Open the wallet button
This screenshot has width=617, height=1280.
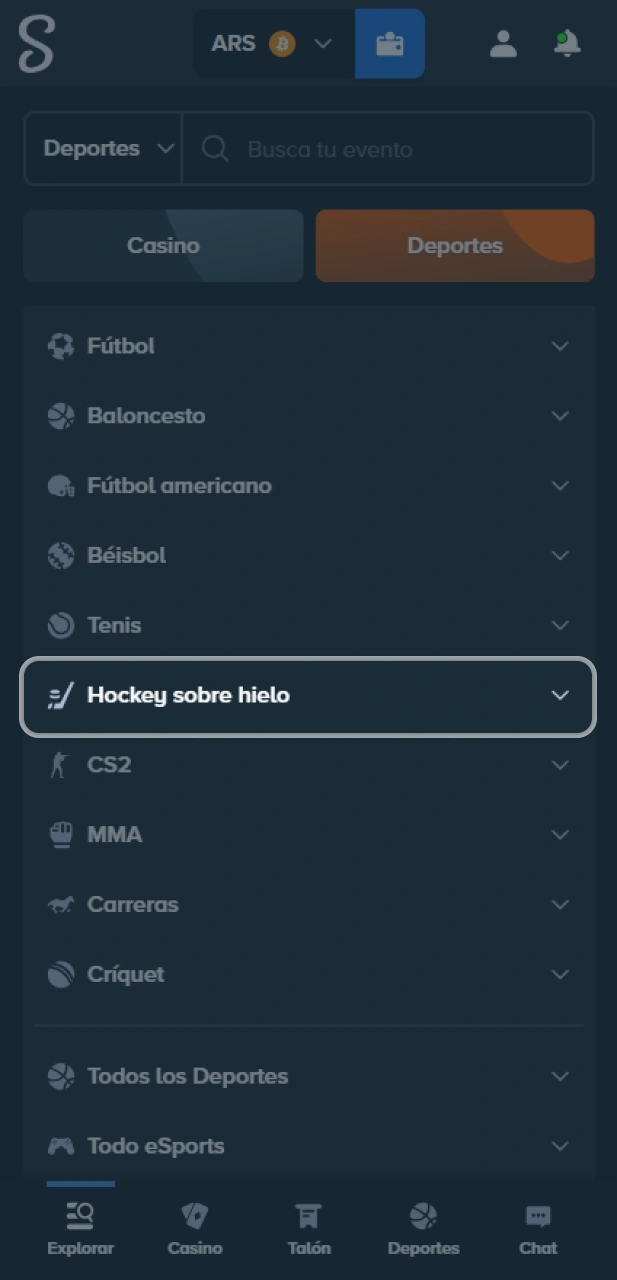coord(389,44)
